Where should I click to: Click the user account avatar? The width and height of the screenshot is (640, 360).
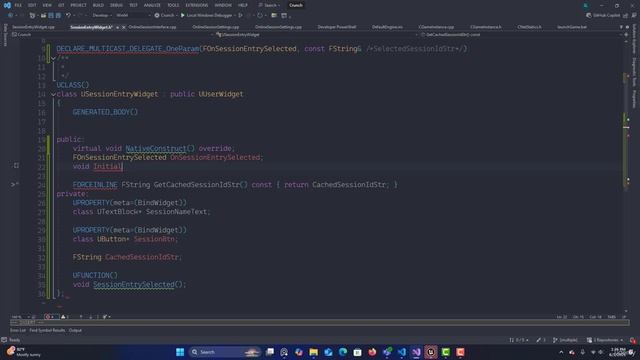[x=585, y=5]
